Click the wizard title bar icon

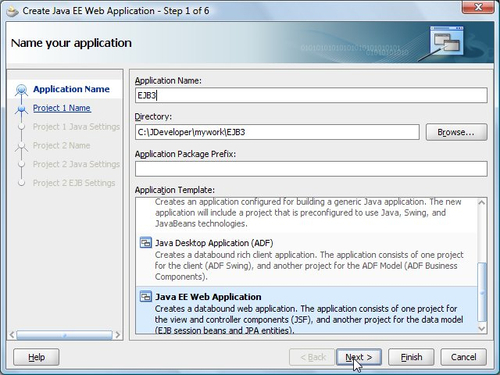13,11
